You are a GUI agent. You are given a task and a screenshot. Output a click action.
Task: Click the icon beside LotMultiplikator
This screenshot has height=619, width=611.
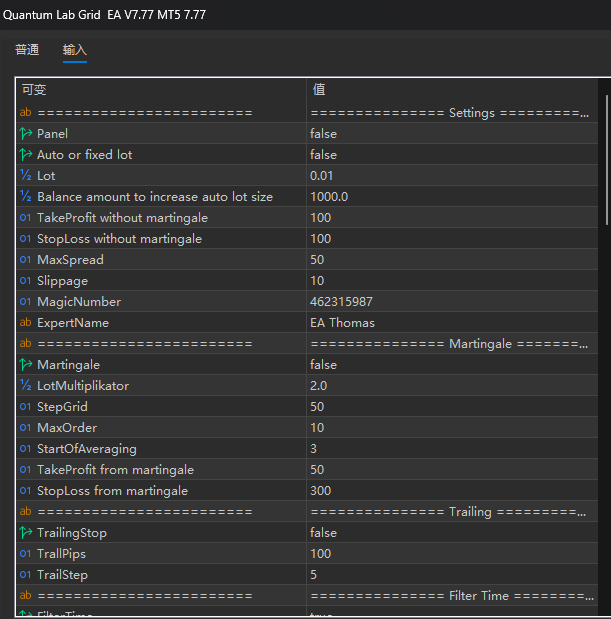[26, 386]
